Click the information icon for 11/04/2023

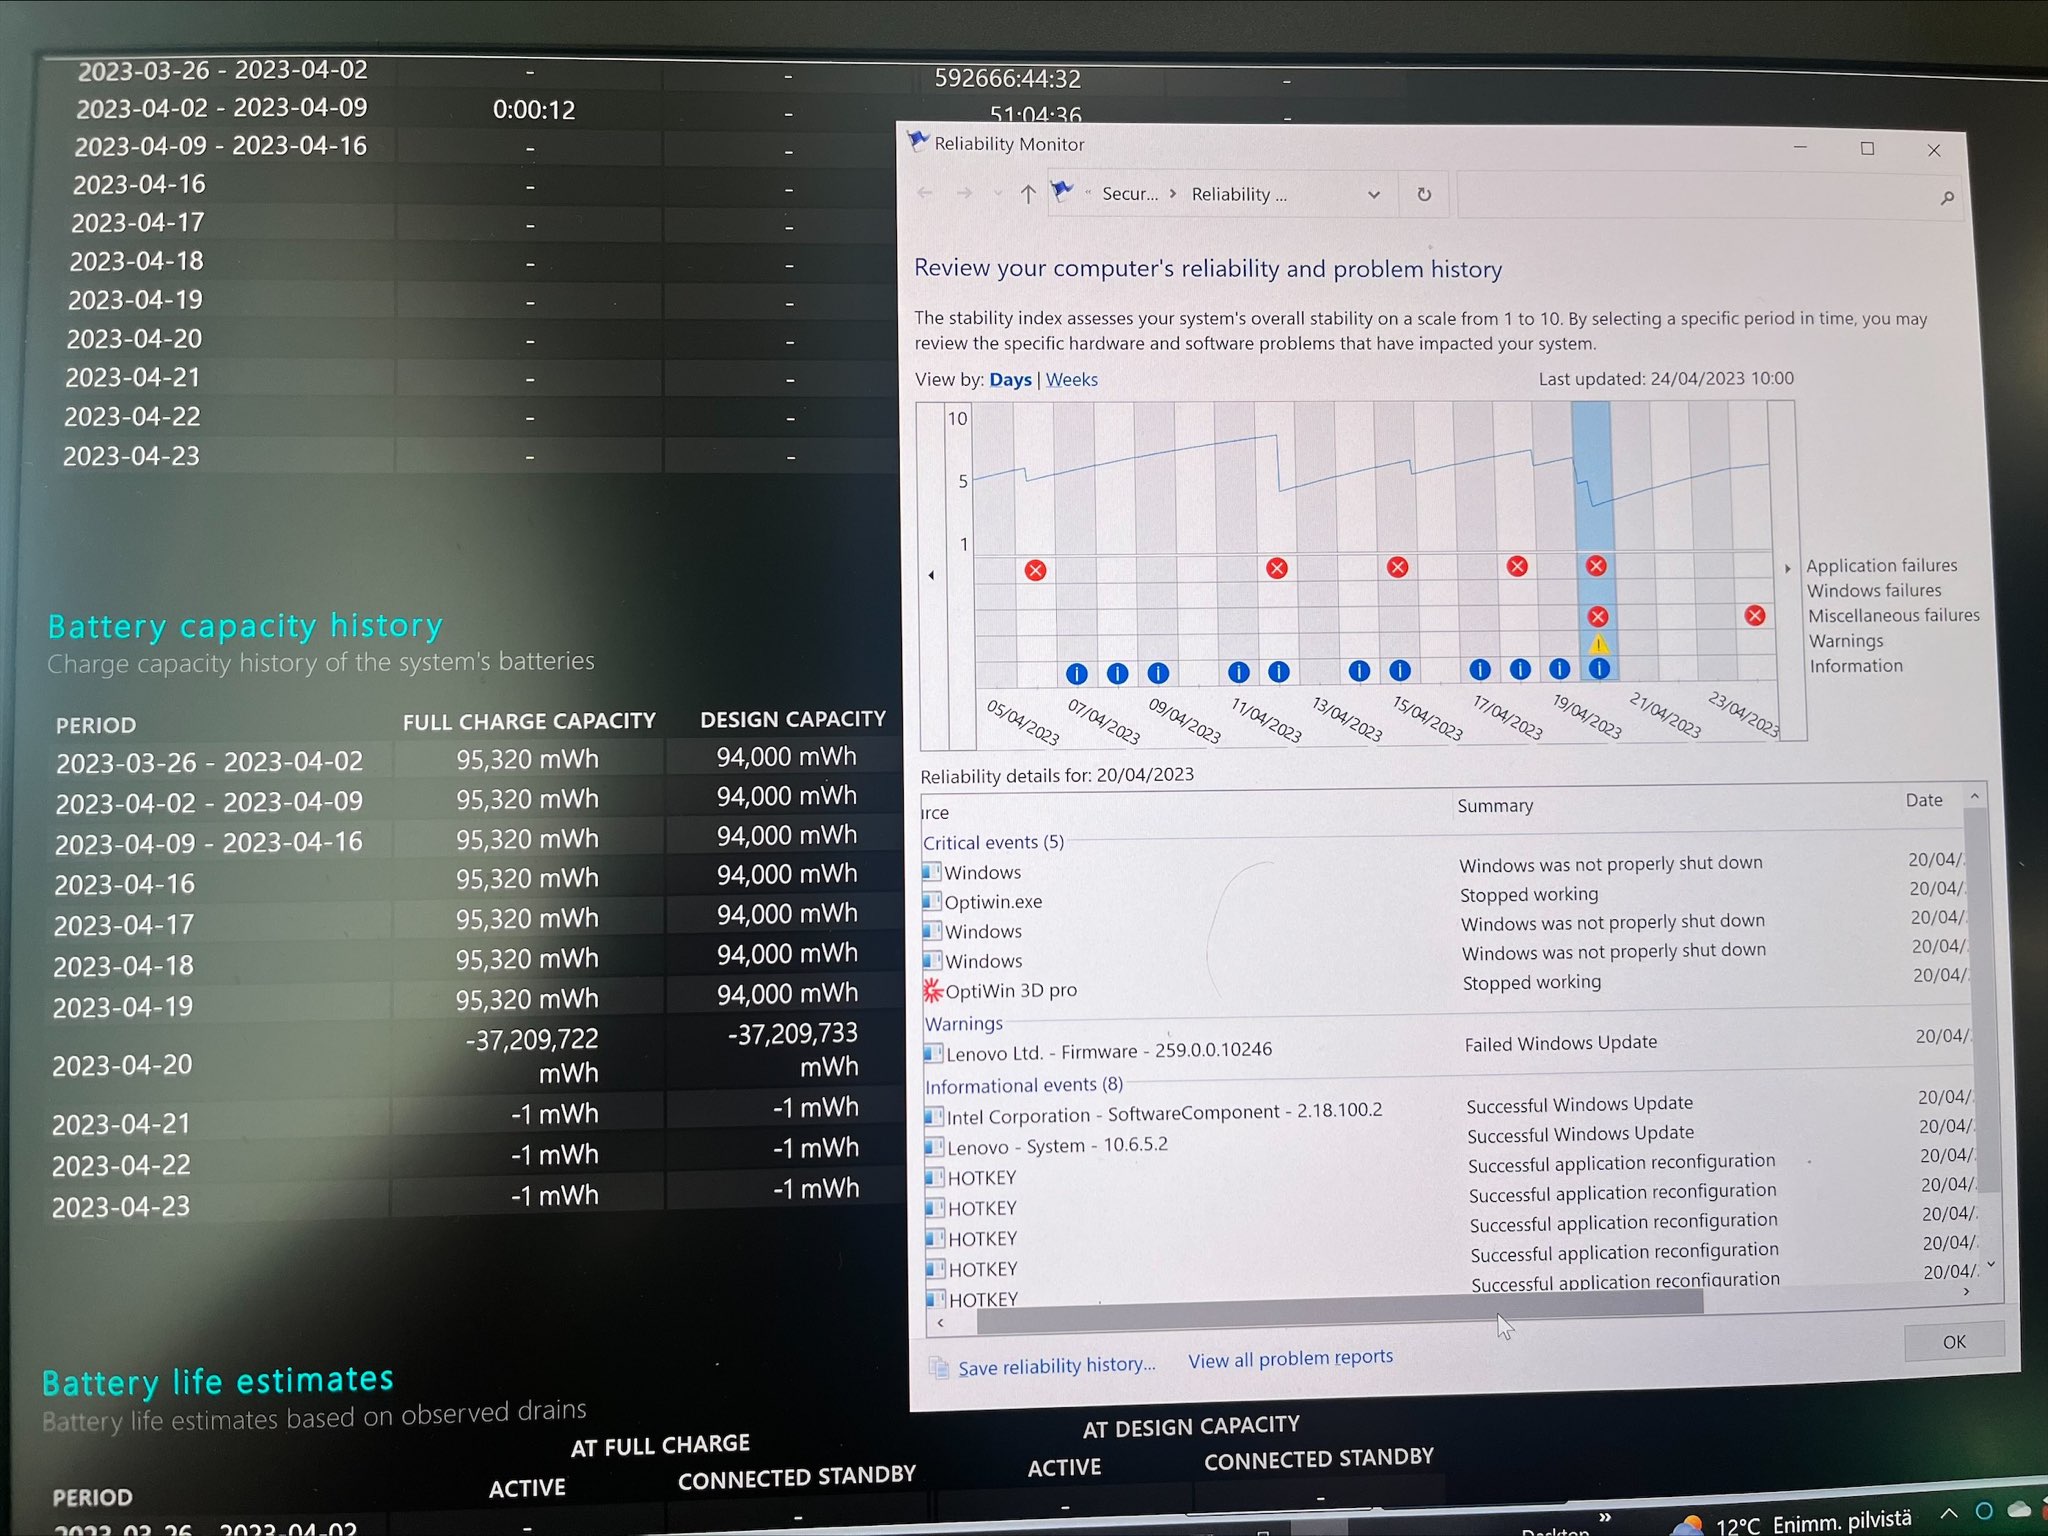pos(1238,672)
